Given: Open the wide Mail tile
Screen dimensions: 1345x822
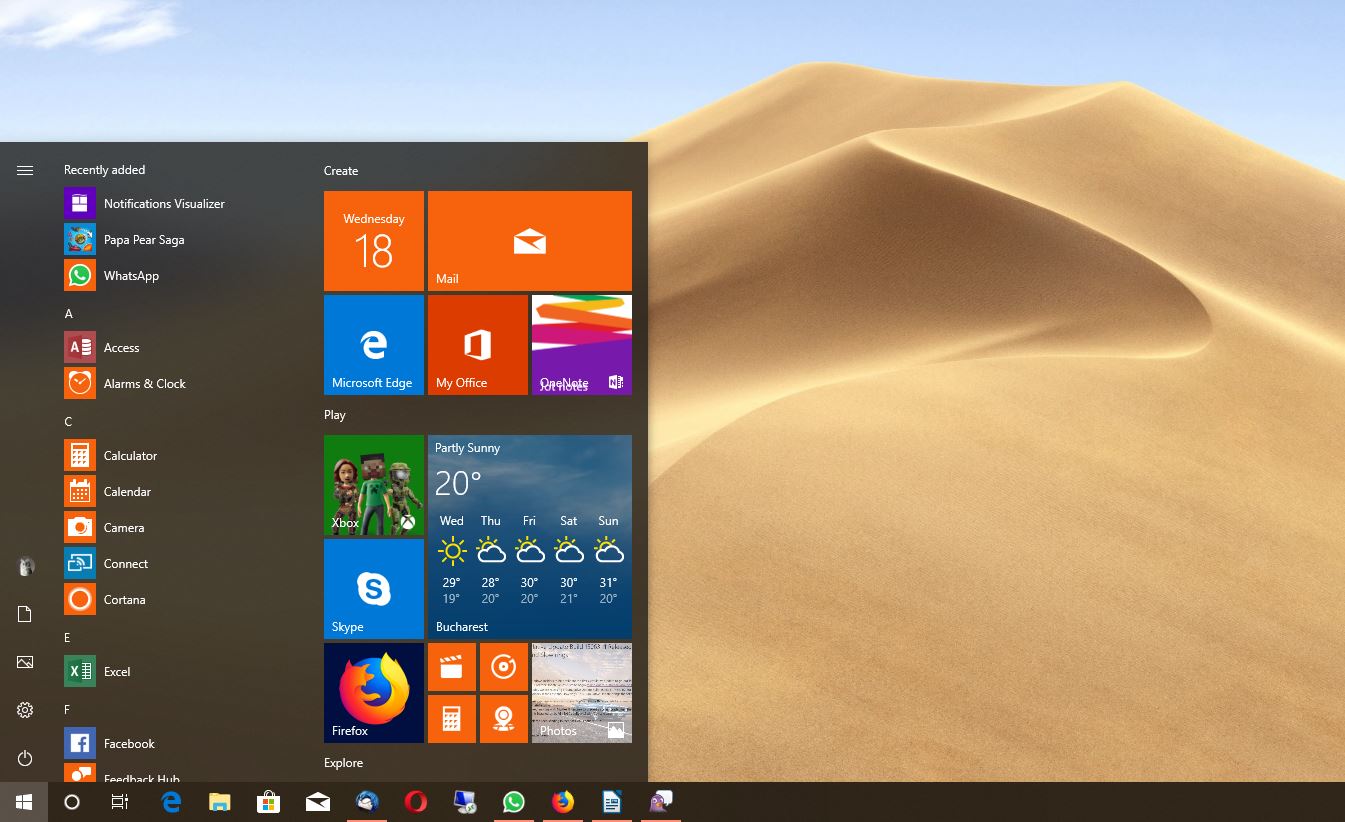Looking at the screenshot, I should click(530, 241).
